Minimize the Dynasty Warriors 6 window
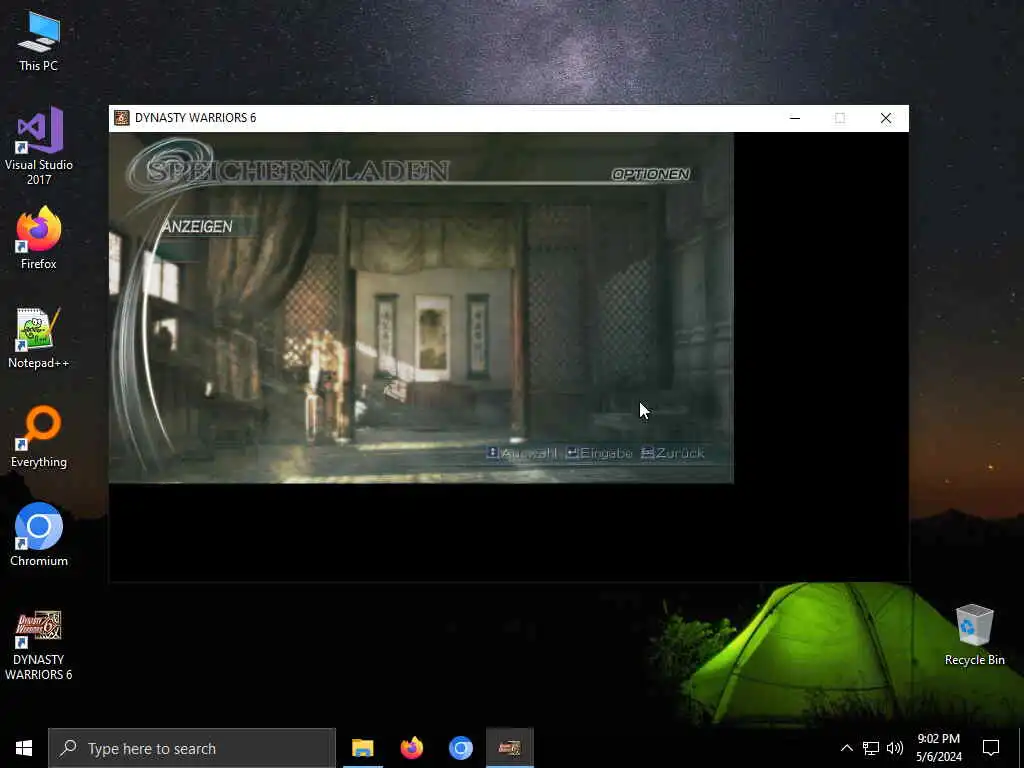Image resolution: width=1024 pixels, height=768 pixels. 795,118
